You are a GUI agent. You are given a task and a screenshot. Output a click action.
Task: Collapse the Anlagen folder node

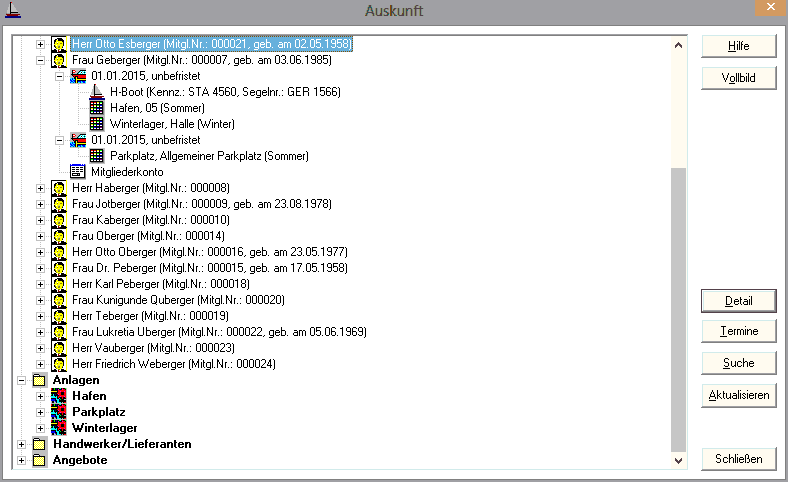[x=22, y=380]
